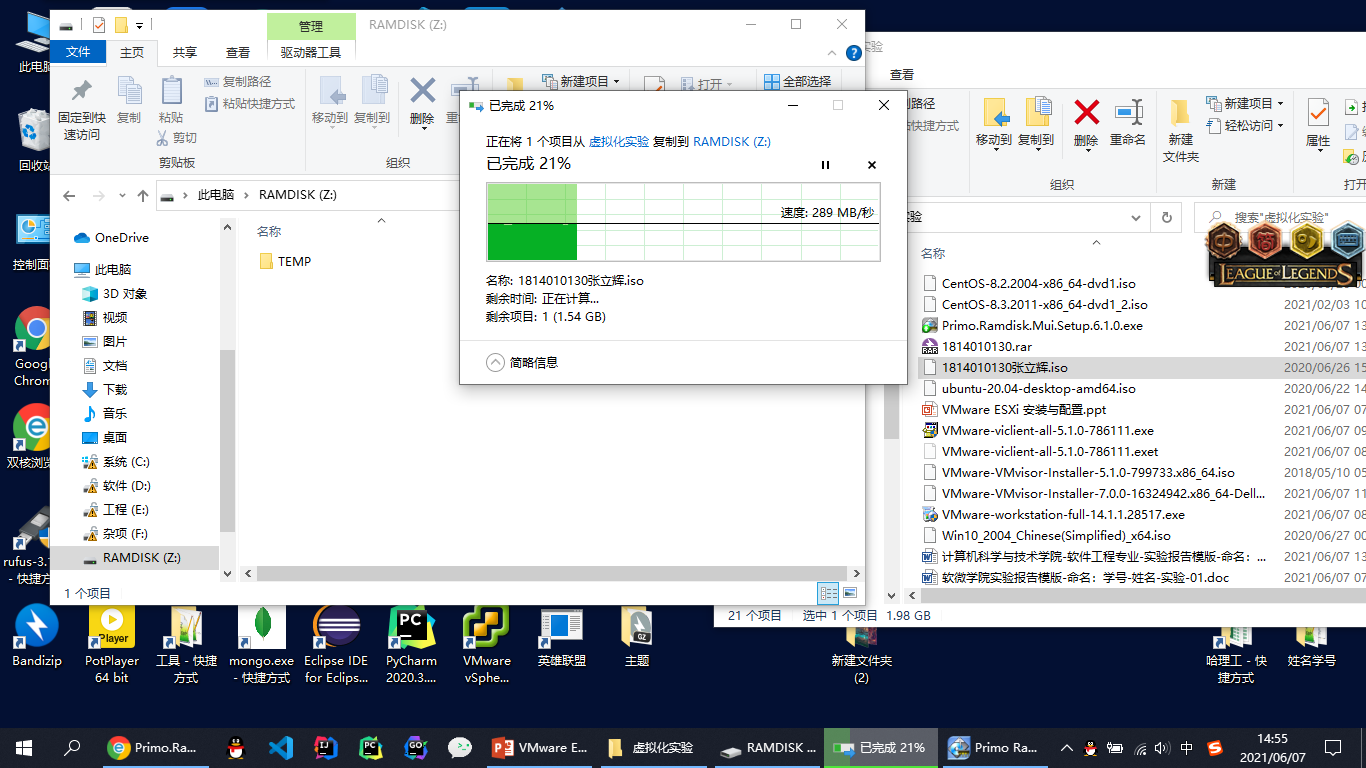Switch to details view layout
Screen dimensions: 1366x768
tap(828, 593)
